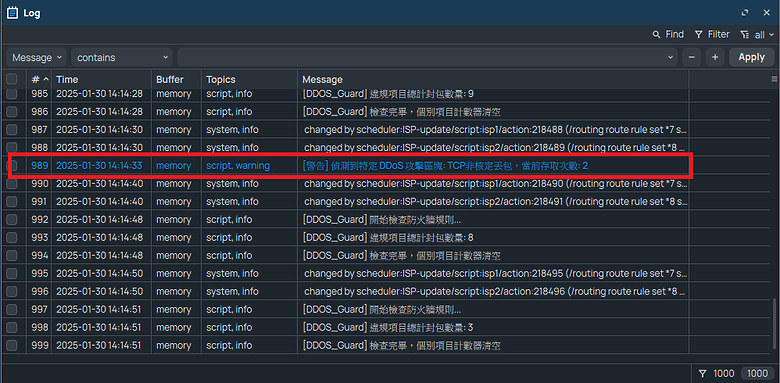780x383 pixels.
Task: Click the DDoS warning message in row 989
Action: 445,166
